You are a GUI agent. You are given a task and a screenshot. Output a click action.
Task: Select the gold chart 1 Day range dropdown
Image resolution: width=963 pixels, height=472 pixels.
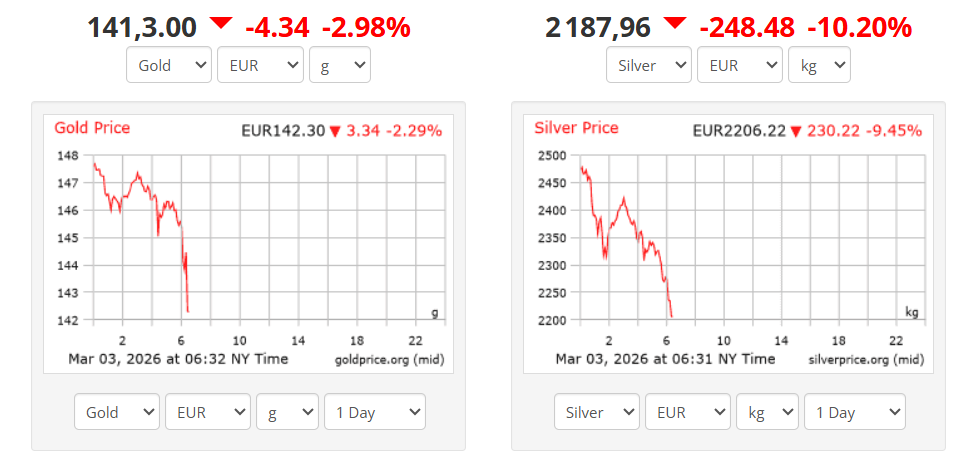[374, 412]
